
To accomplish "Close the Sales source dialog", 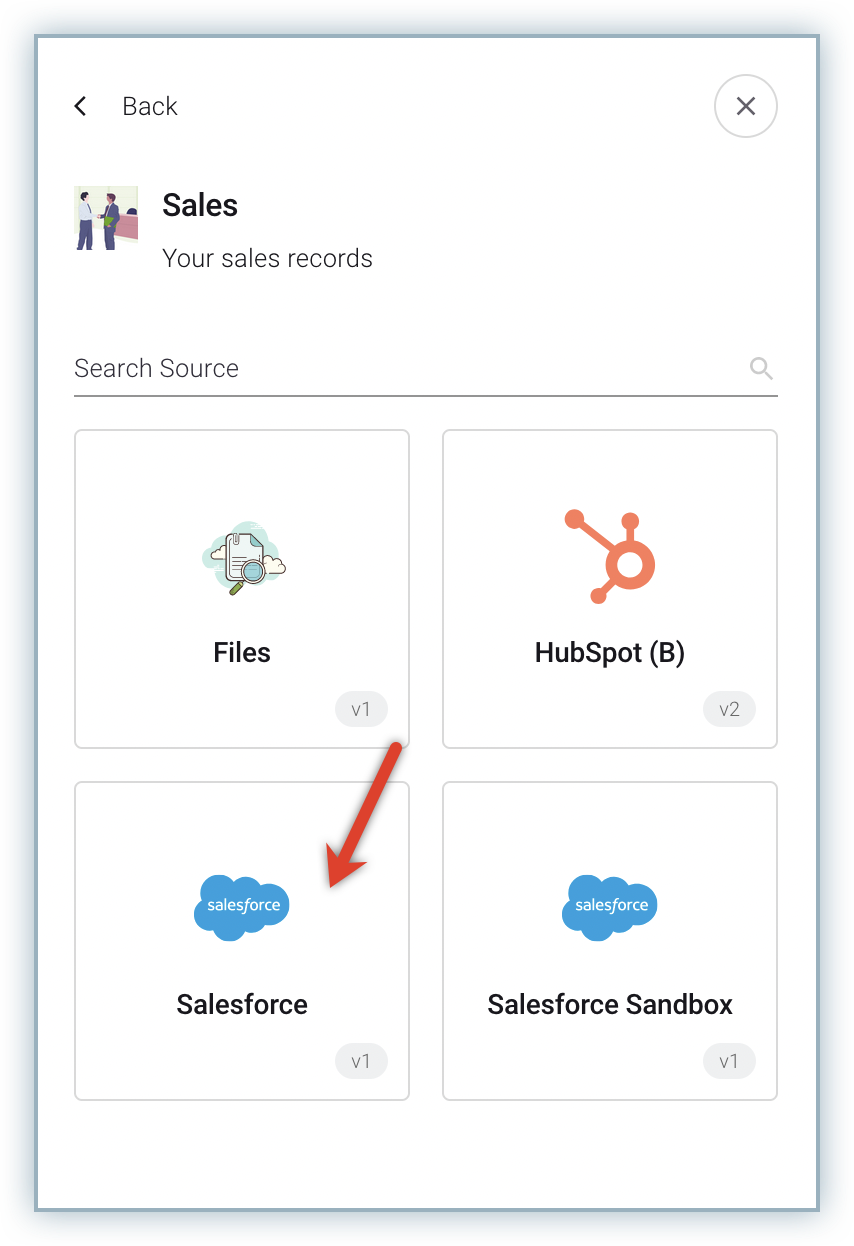I will (x=745, y=106).
